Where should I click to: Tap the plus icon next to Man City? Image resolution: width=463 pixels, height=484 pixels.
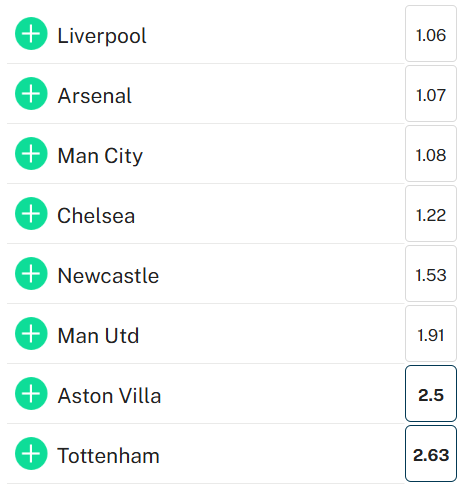pos(31,154)
